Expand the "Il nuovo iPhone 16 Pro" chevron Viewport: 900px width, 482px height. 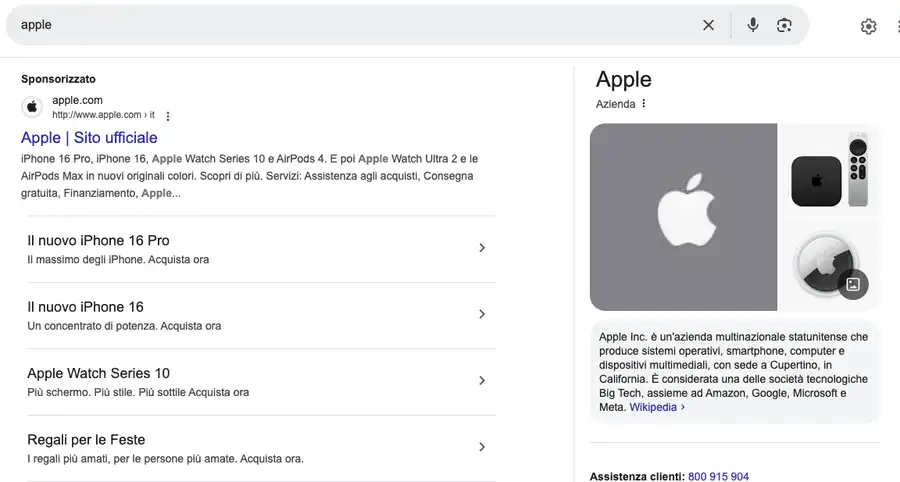point(482,248)
